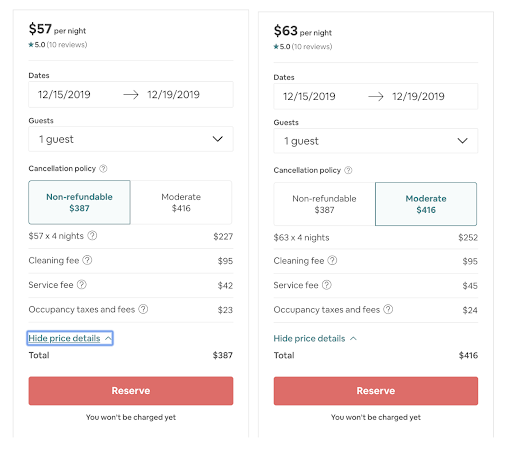Click Reserve button in $57 panel

click(131, 391)
